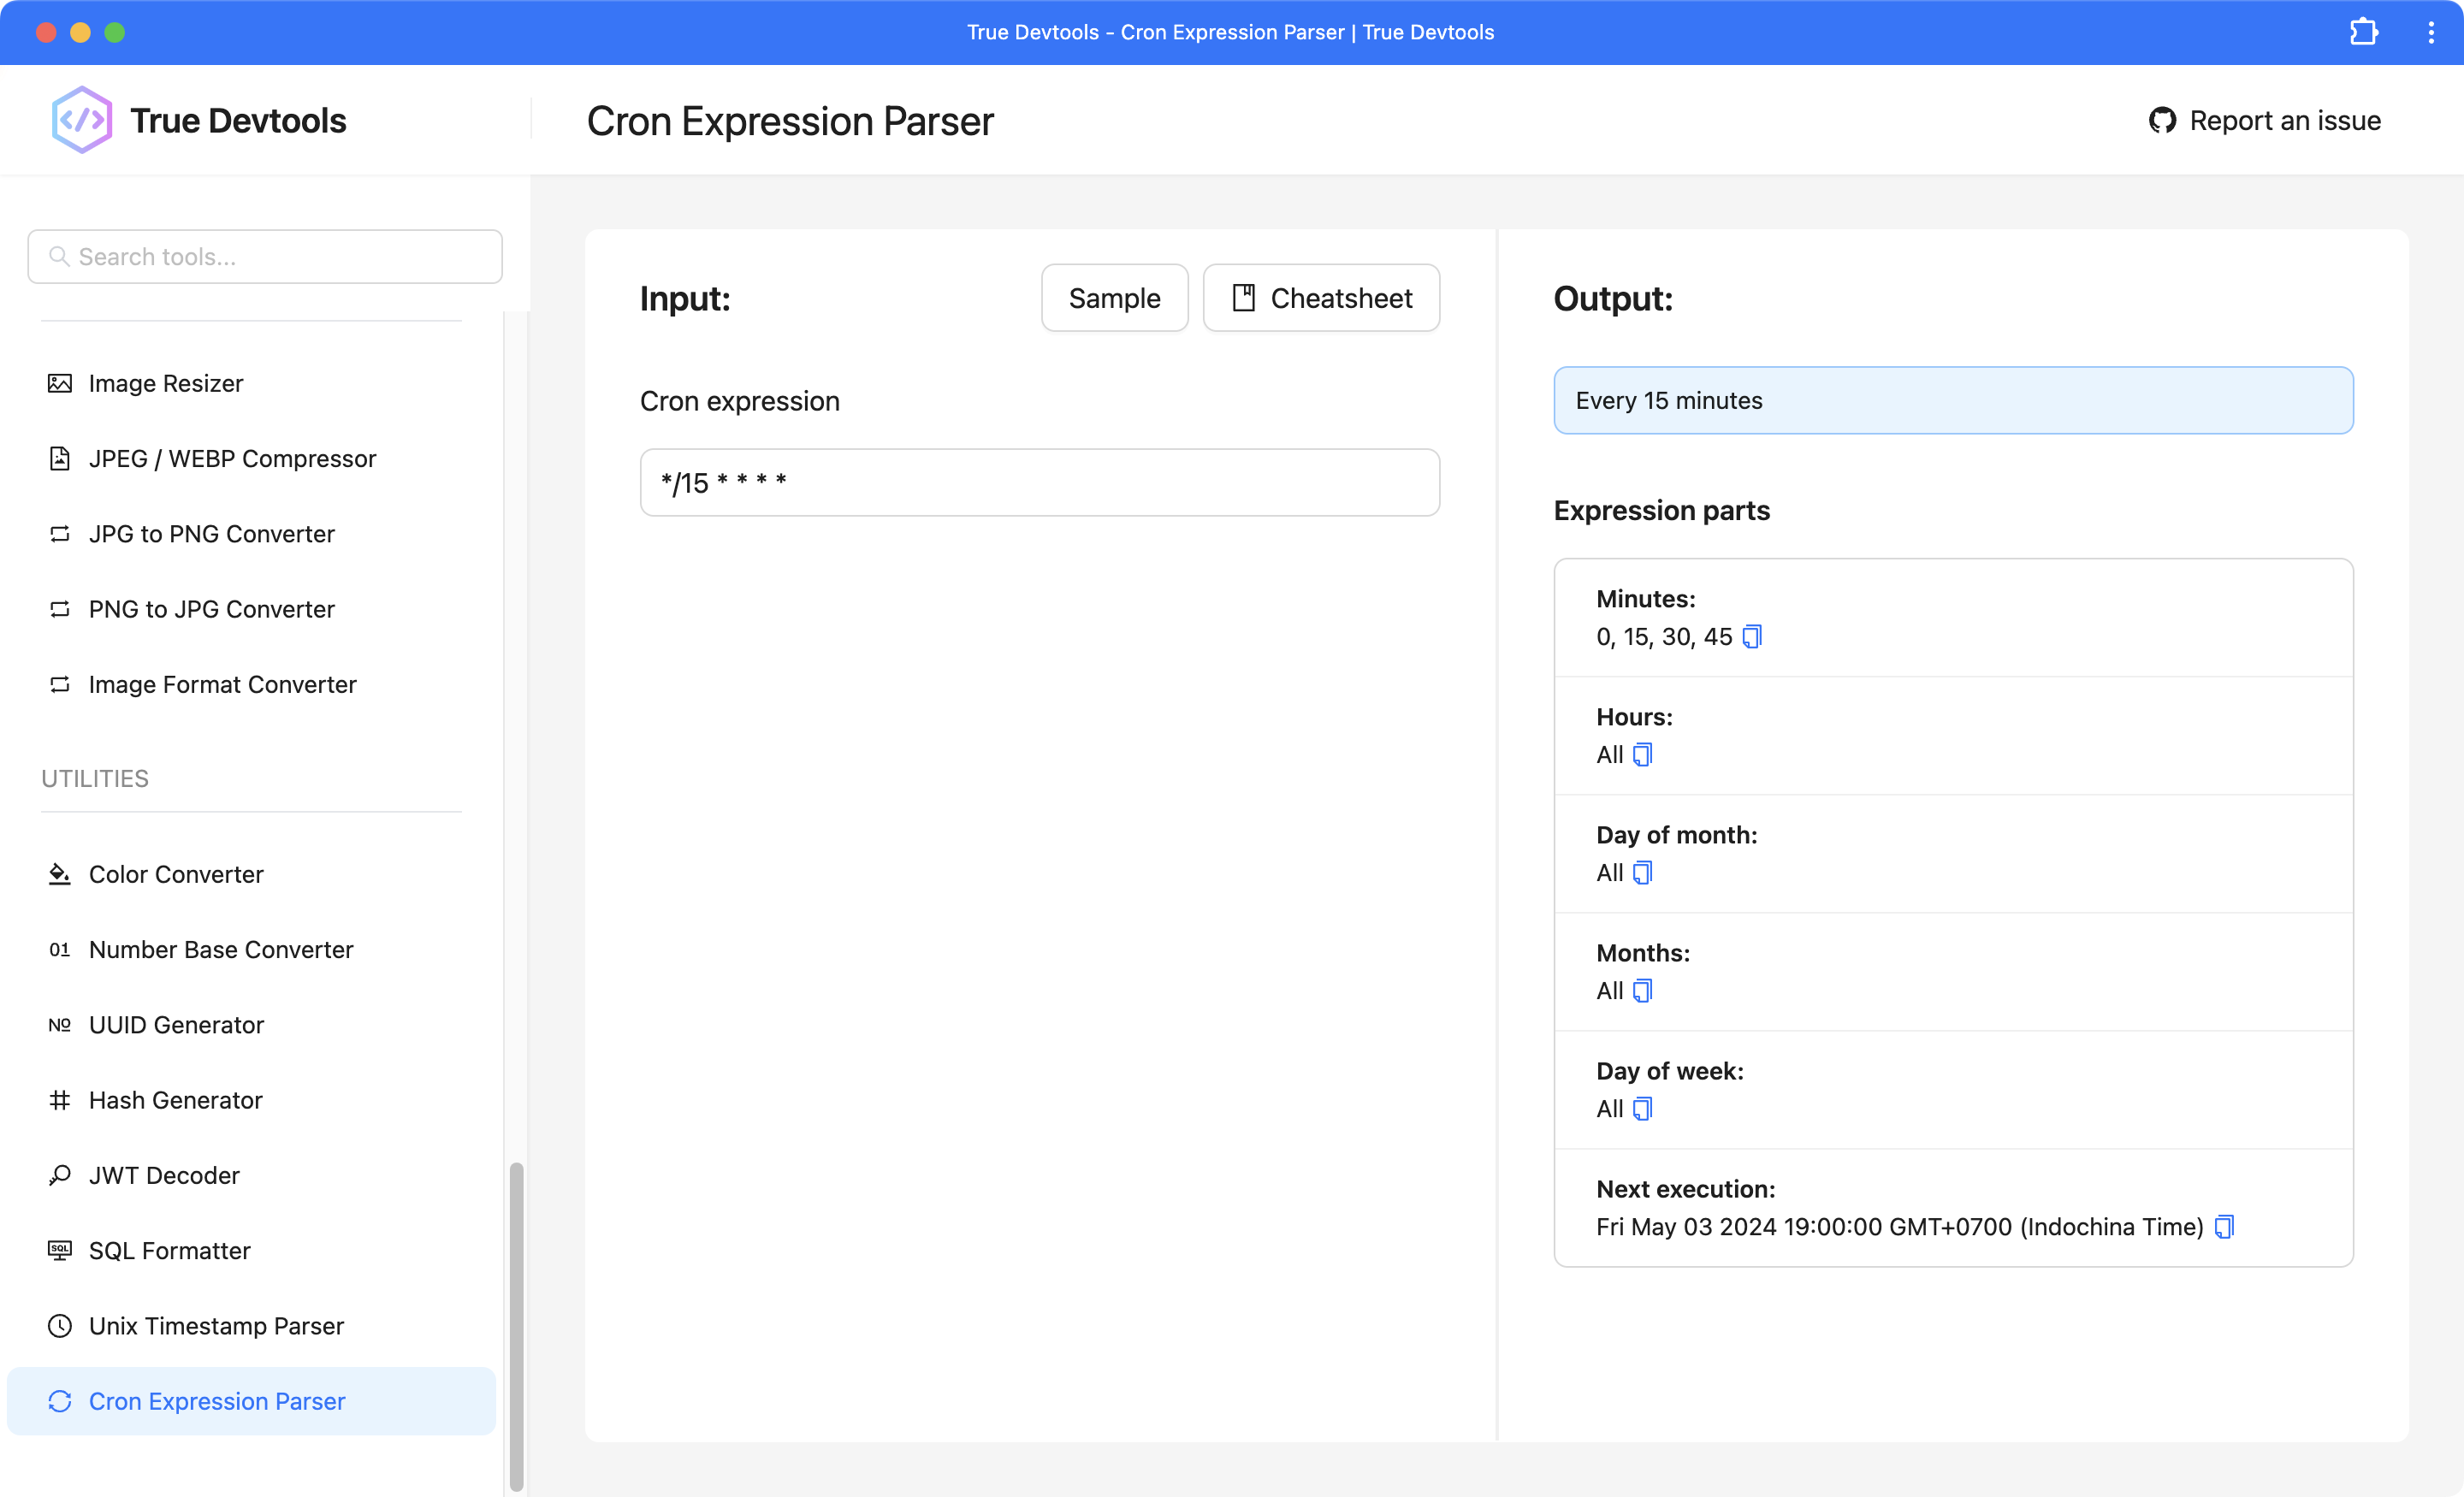Open the extensions puzzle icon in title bar
Viewport: 2464px width, 1497px height.
[2364, 32]
